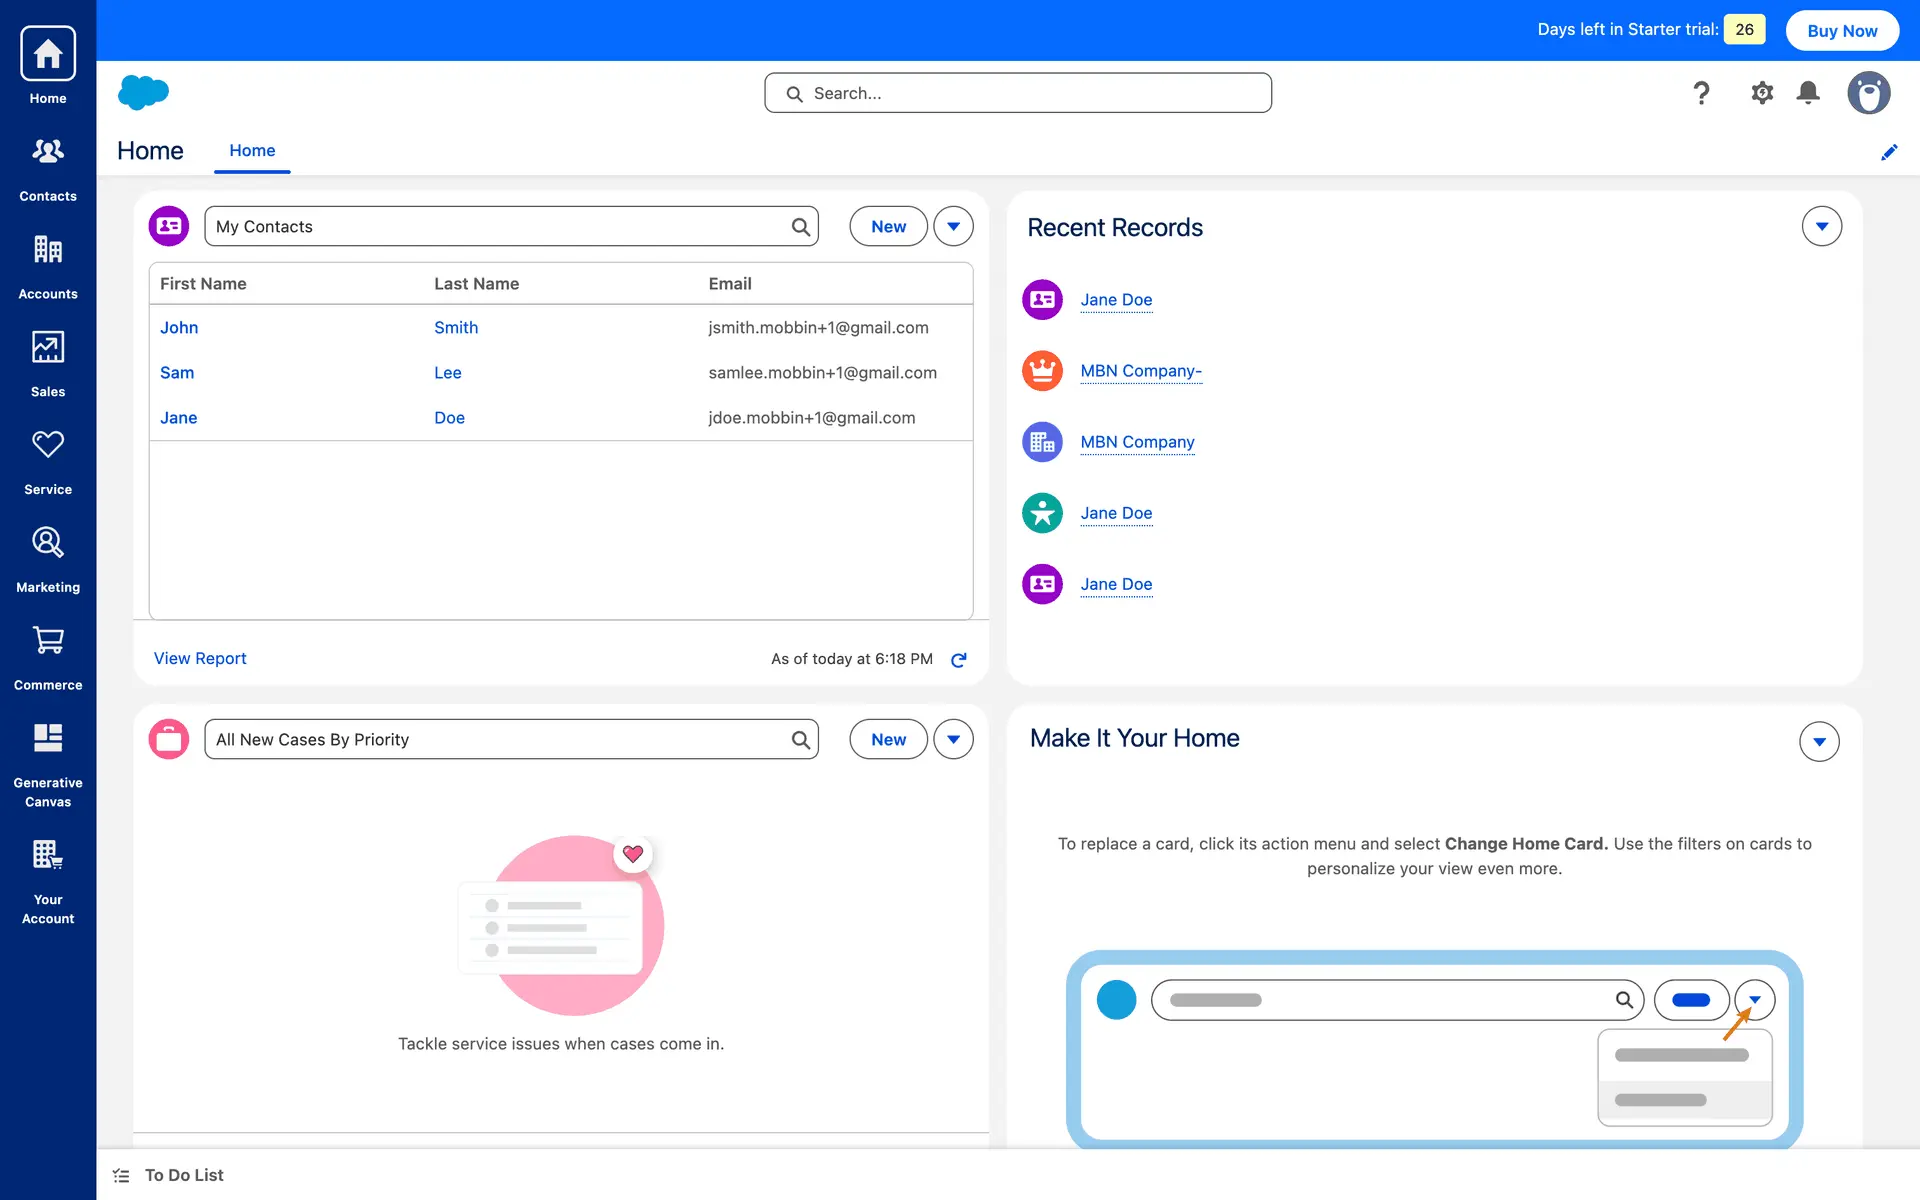1920x1200 pixels.
Task: Click the global Search field
Action: [1017, 93]
